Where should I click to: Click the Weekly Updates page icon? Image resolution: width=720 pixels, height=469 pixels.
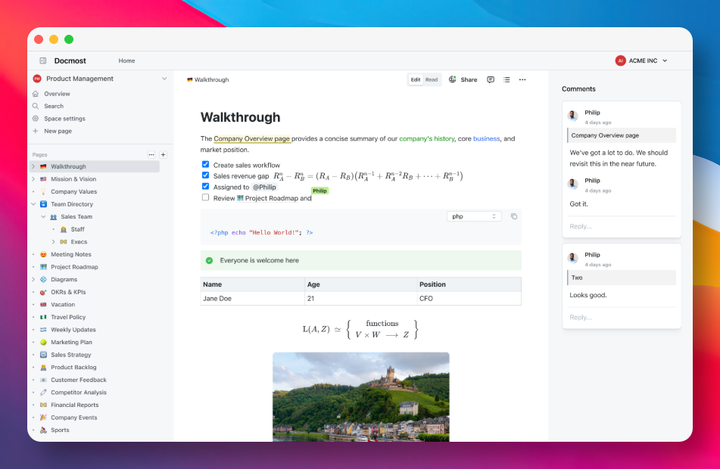43,330
